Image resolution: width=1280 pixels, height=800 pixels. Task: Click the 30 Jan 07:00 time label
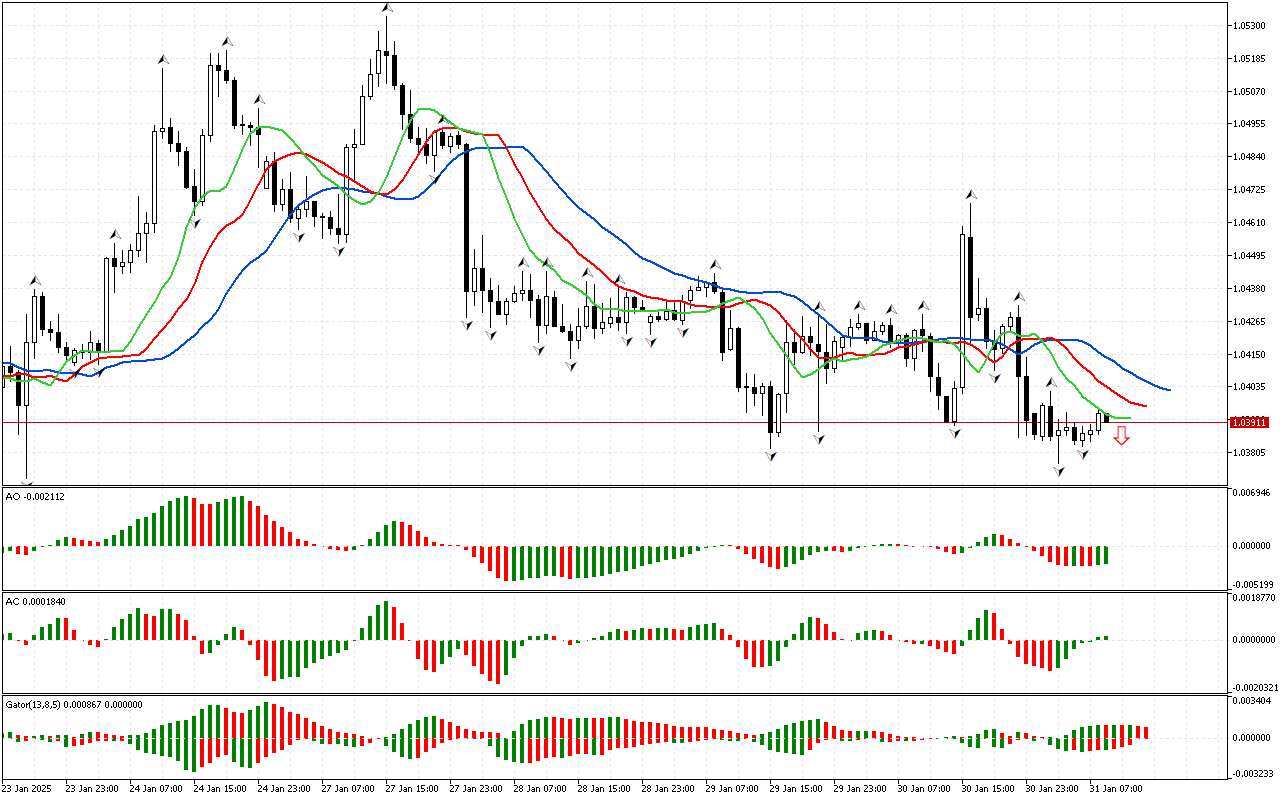point(924,788)
